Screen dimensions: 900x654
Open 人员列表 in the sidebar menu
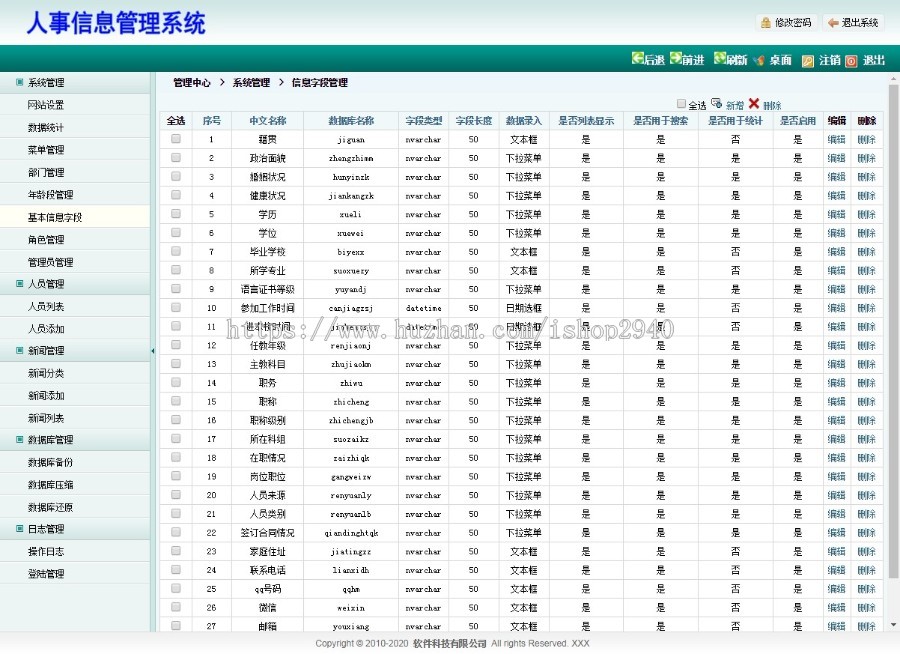tap(46, 306)
